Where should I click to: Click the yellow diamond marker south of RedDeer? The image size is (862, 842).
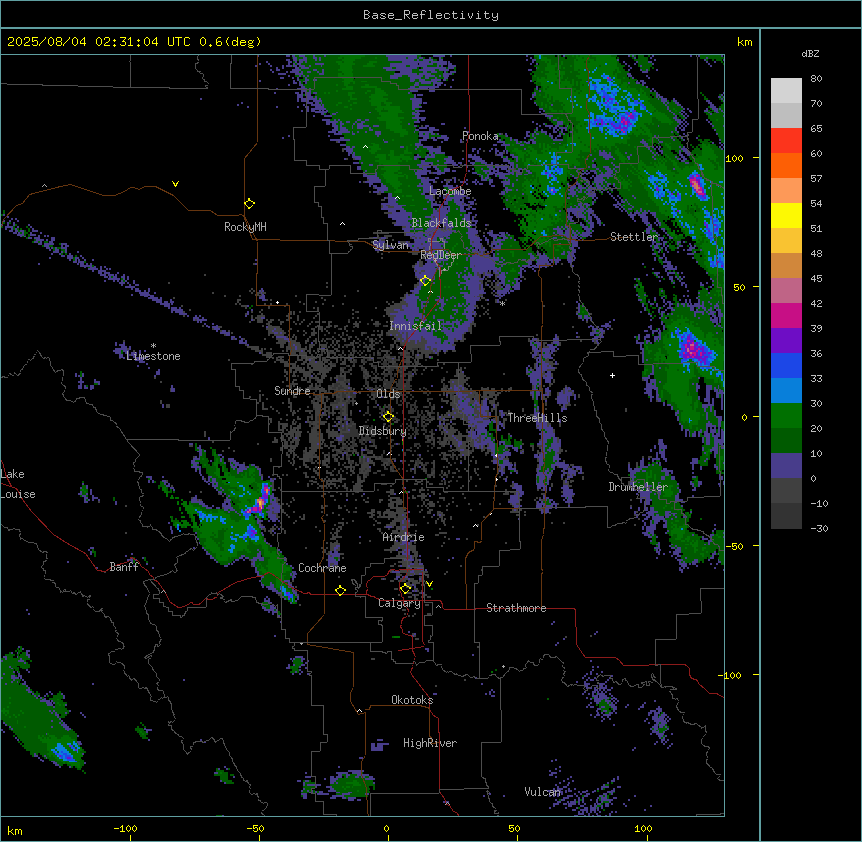pos(425,281)
